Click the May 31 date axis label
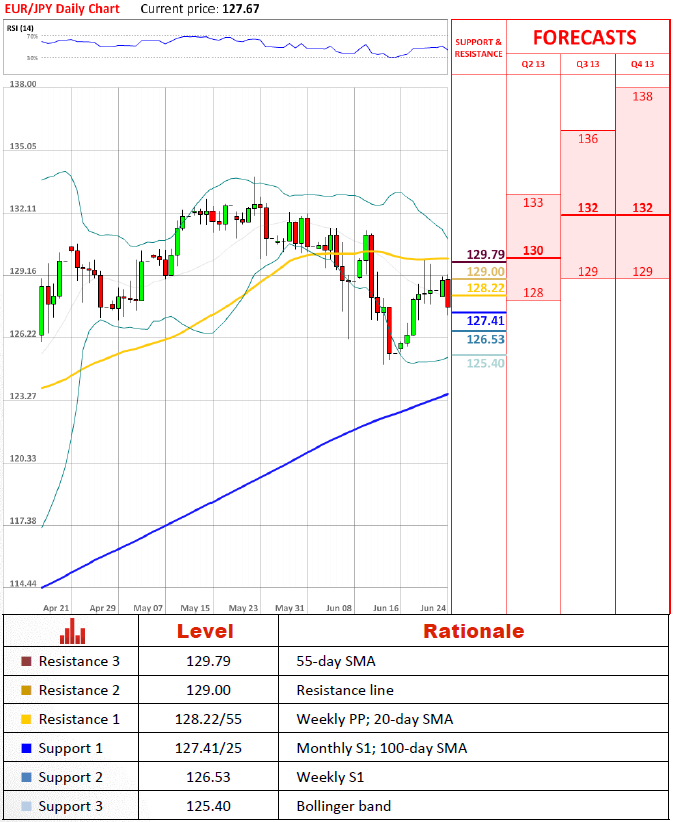Viewport: 676px width, 822px height. coord(289,608)
